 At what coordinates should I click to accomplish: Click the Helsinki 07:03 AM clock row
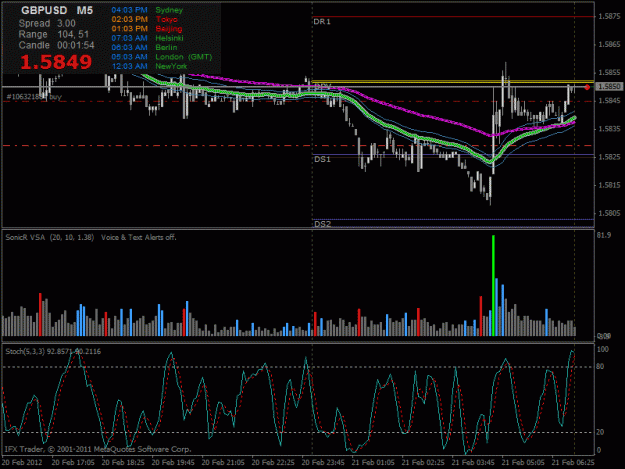coord(147,38)
